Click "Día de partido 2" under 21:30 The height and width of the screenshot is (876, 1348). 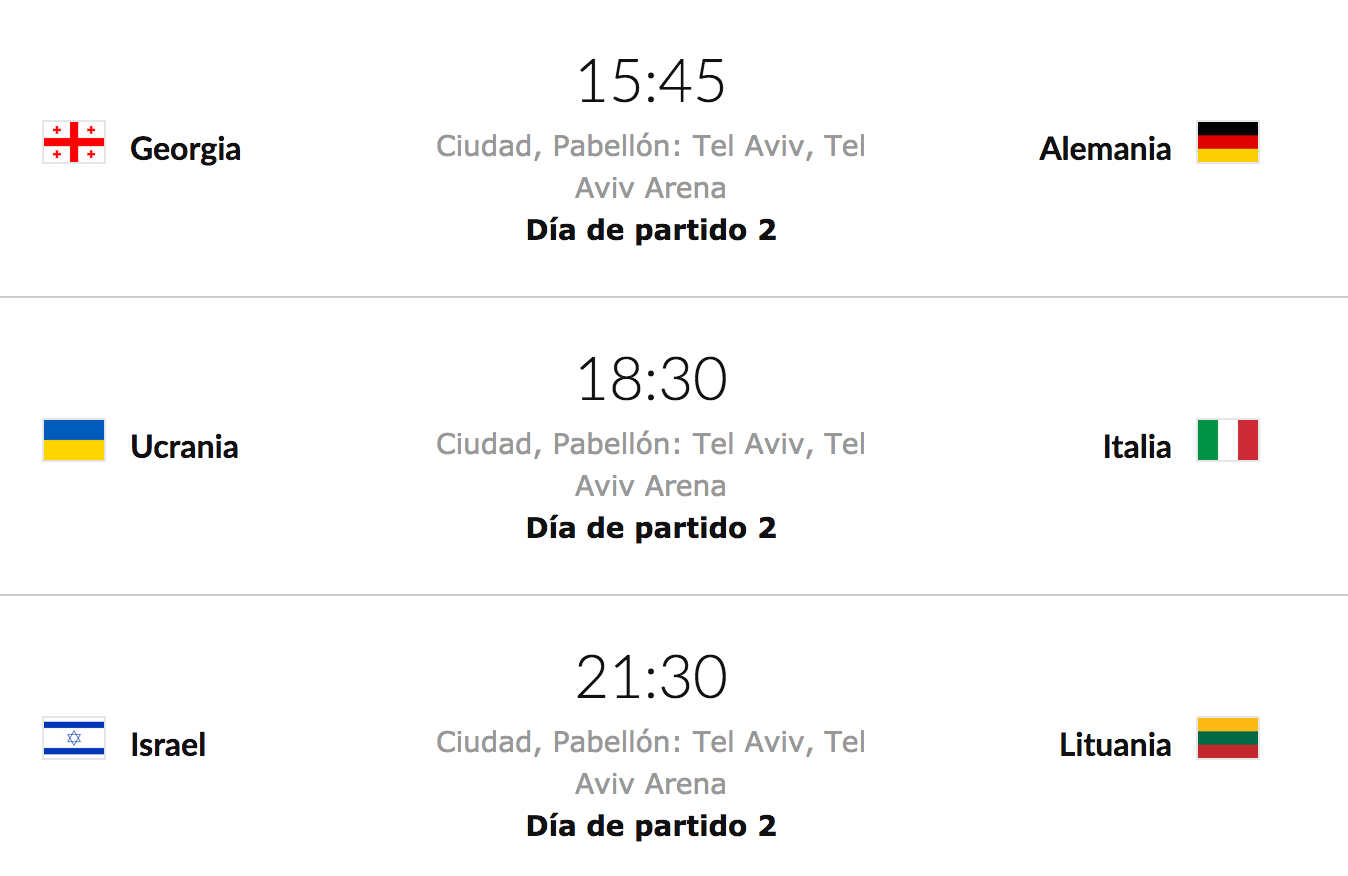click(x=651, y=827)
